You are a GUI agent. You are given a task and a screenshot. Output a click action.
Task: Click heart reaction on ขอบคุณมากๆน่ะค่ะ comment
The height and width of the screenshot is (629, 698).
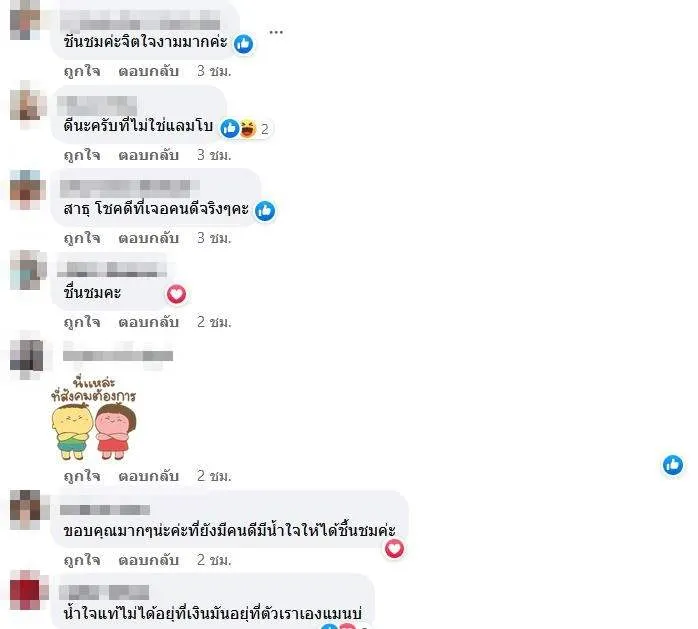tap(394, 548)
